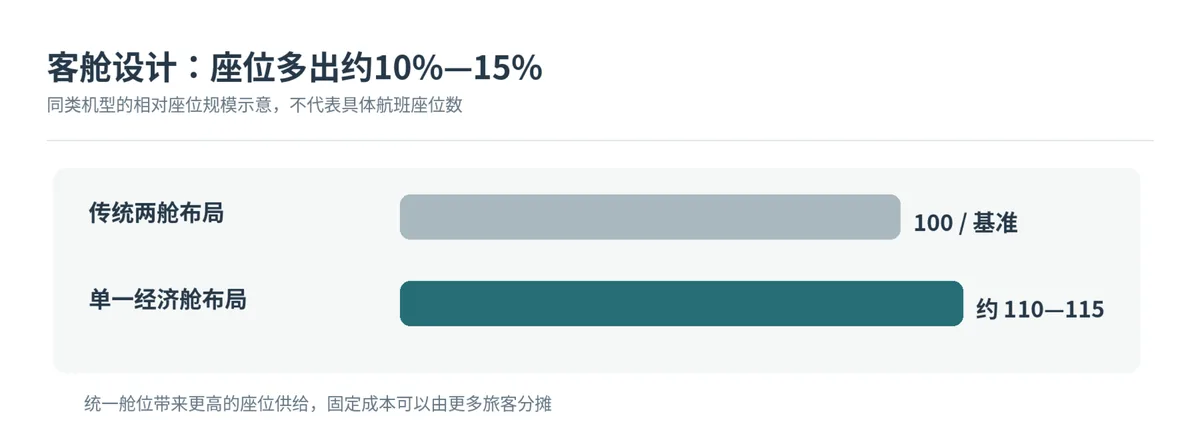Click the number 100 beside the gray bar
The image size is (1200, 426).
(x=933, y=223)
